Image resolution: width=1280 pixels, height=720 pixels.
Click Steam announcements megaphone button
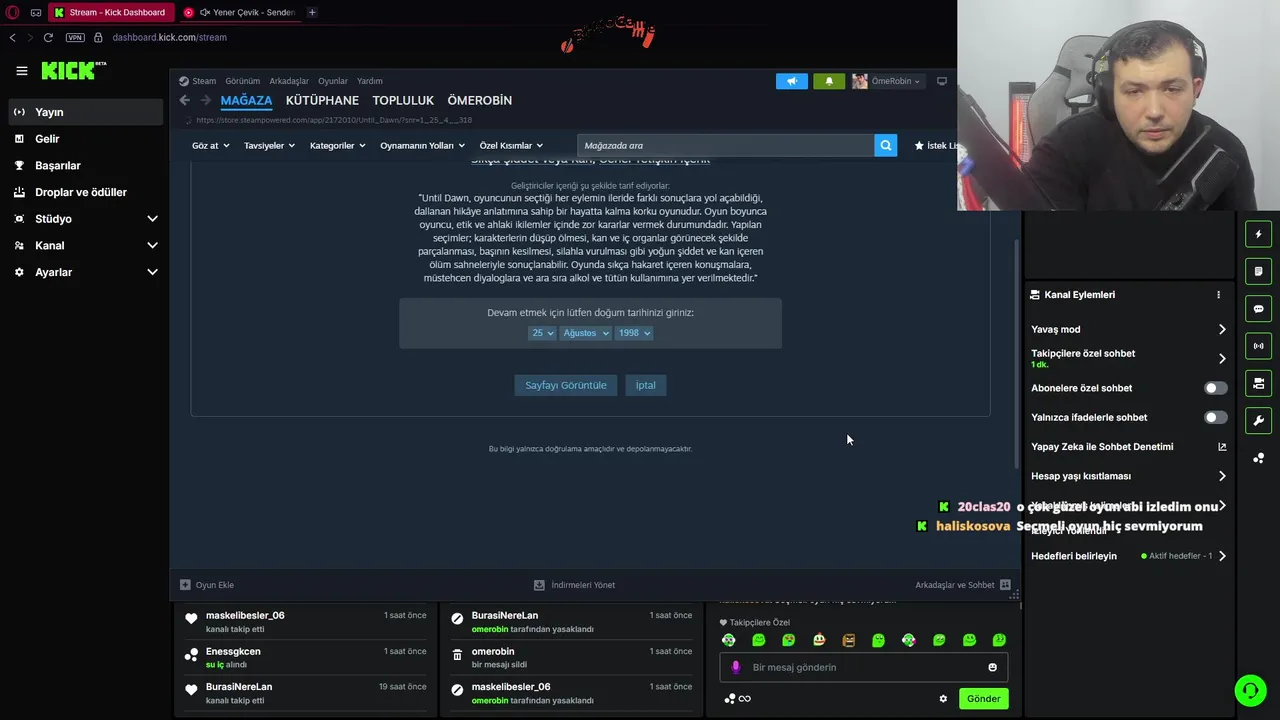[x=792, y=81]
